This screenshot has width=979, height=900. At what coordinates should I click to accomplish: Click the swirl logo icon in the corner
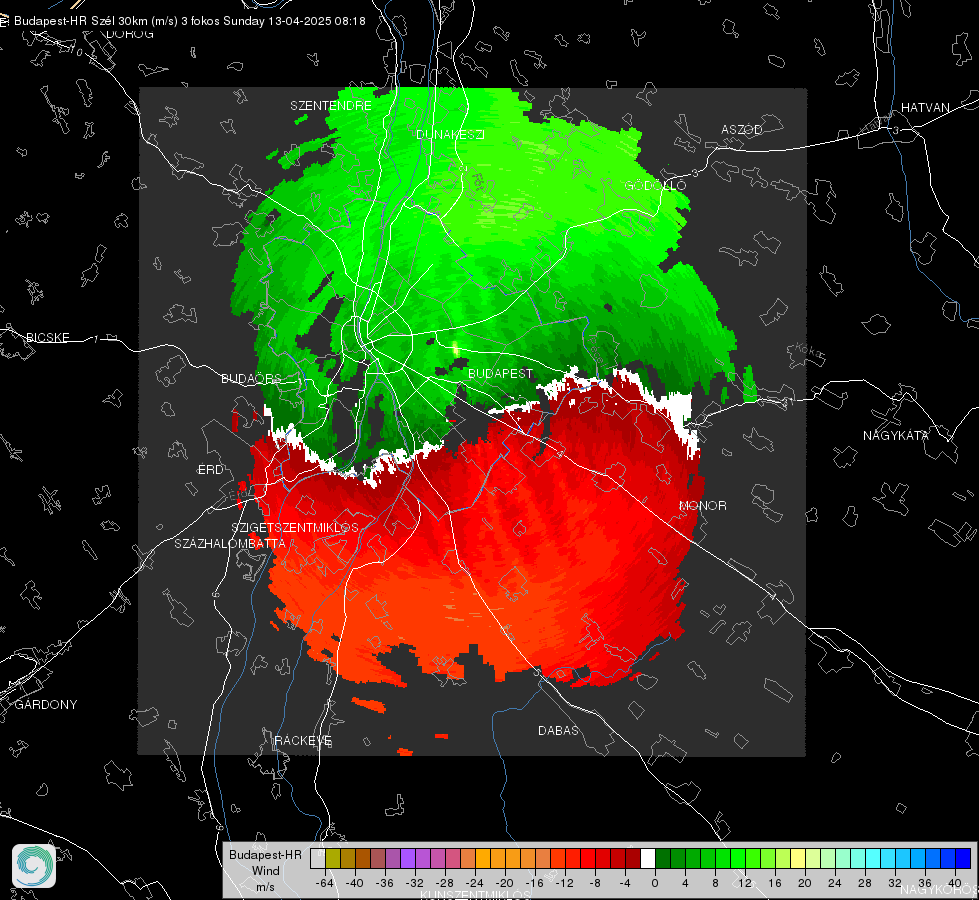(x=34, y=866)
